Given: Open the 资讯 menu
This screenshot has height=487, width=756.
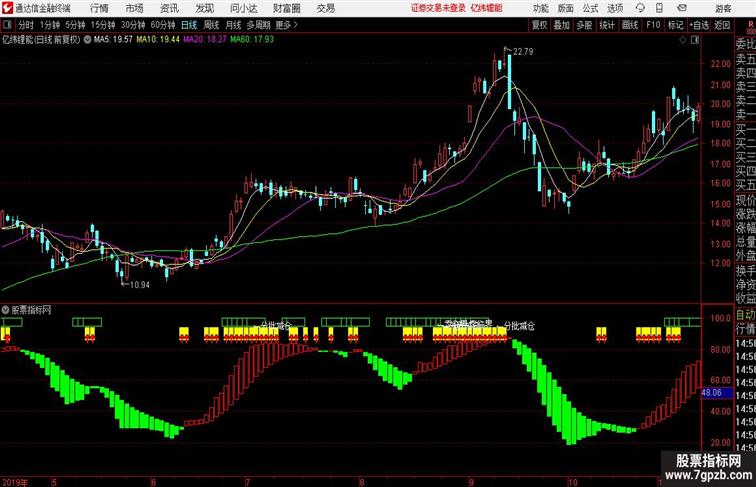Looking at the screenshot, I should pos(169,8).
